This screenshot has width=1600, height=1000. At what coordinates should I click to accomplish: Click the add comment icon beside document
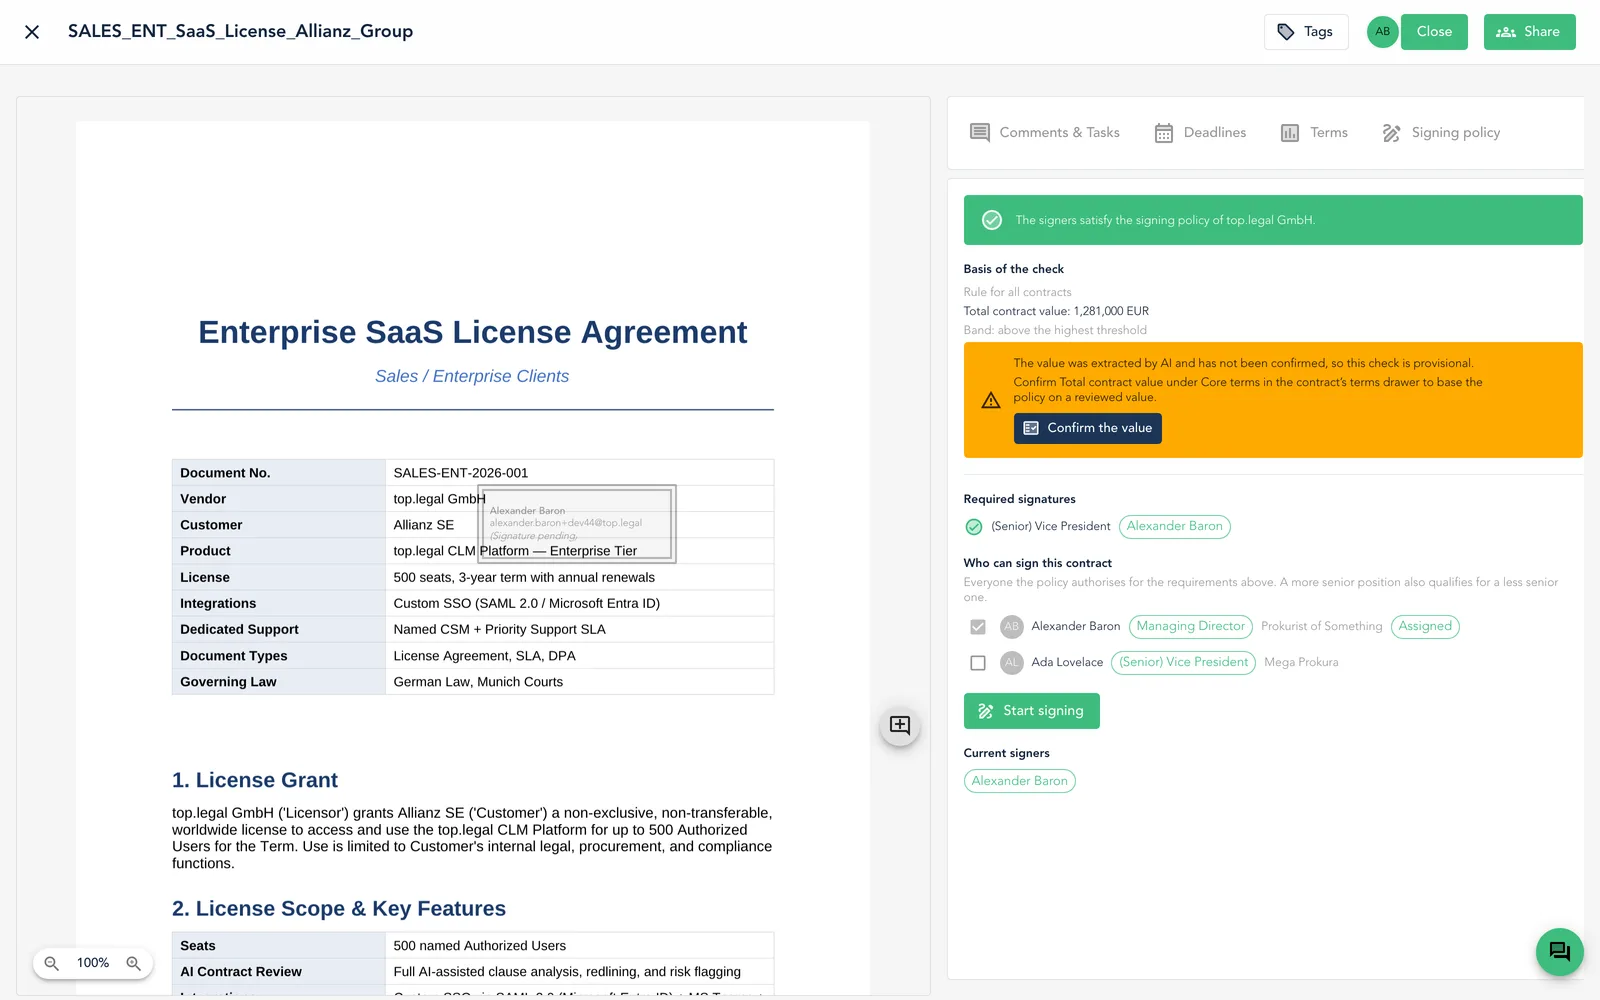tap(900, 726)
